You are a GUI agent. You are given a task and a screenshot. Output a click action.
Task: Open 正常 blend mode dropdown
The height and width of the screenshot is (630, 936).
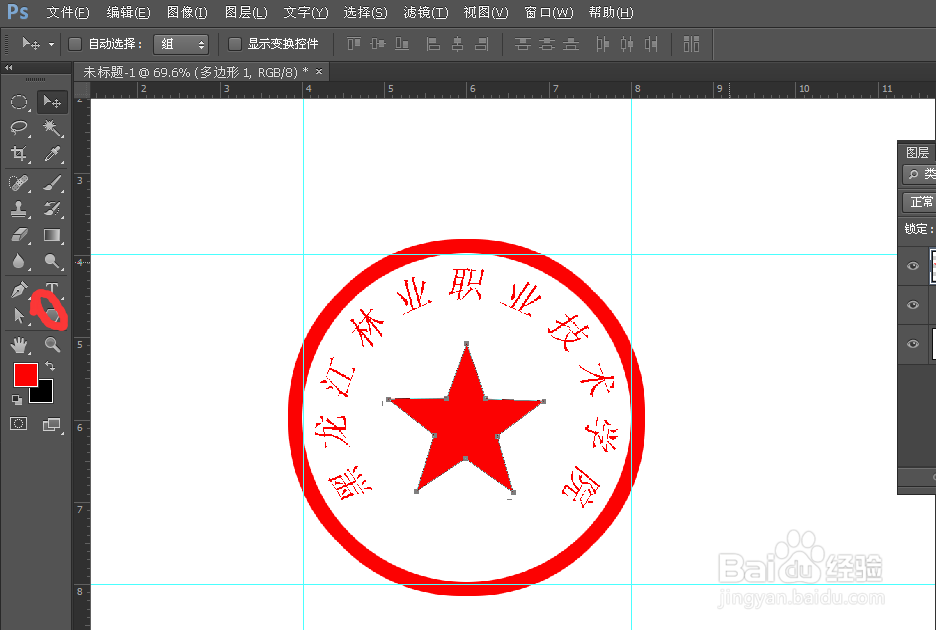[919, 202]
